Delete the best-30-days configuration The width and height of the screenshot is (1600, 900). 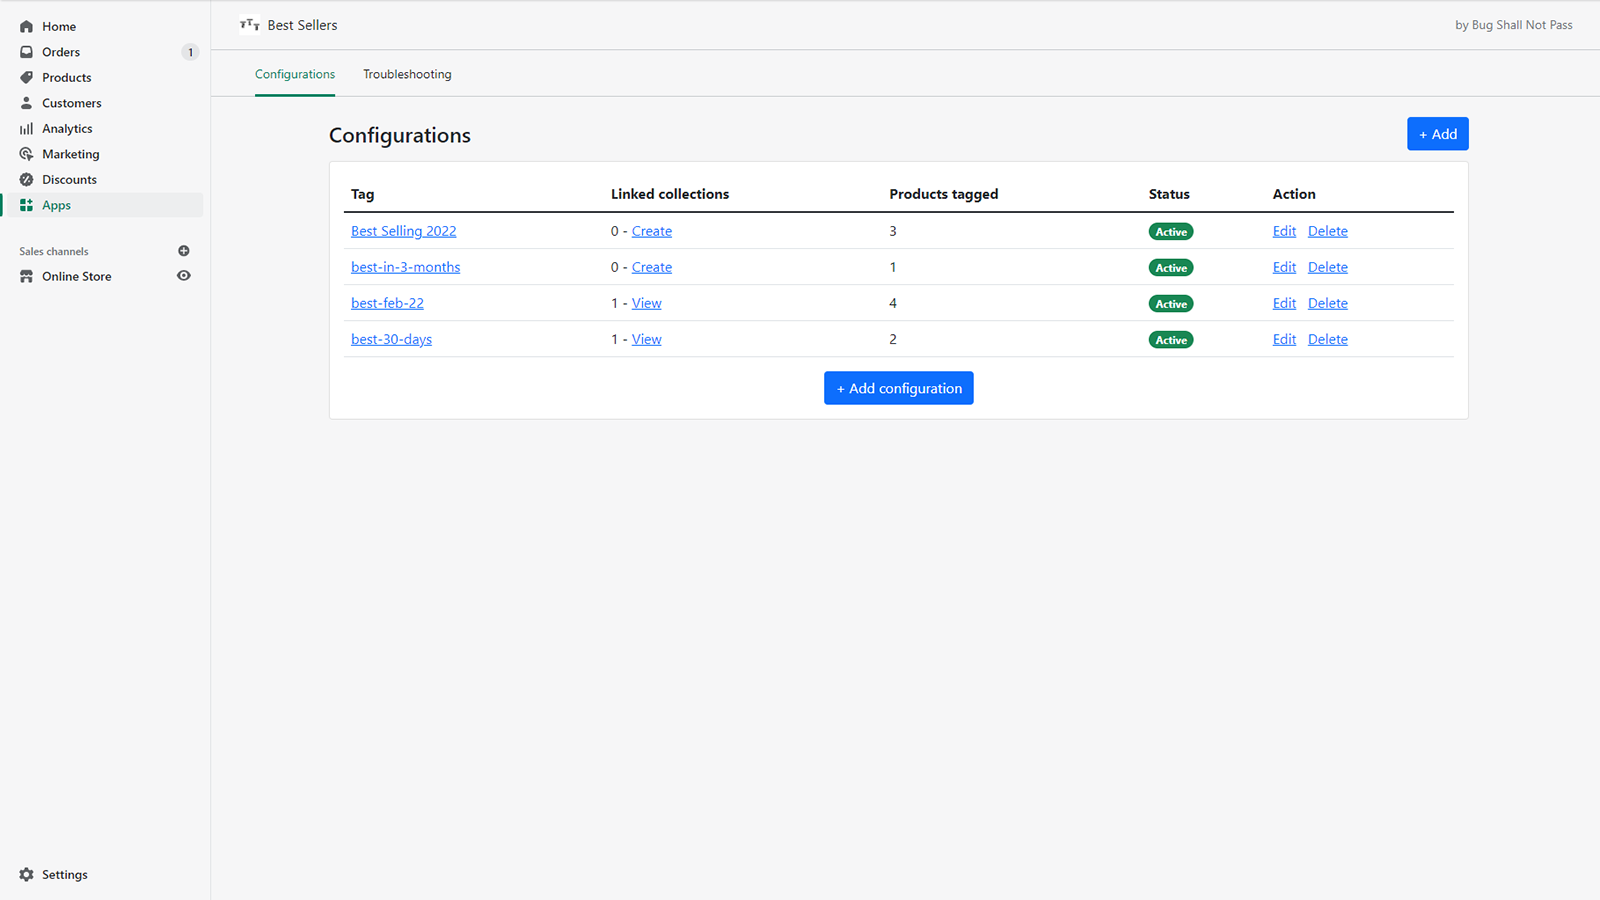pyautogui.click(x=1328, y=339)
